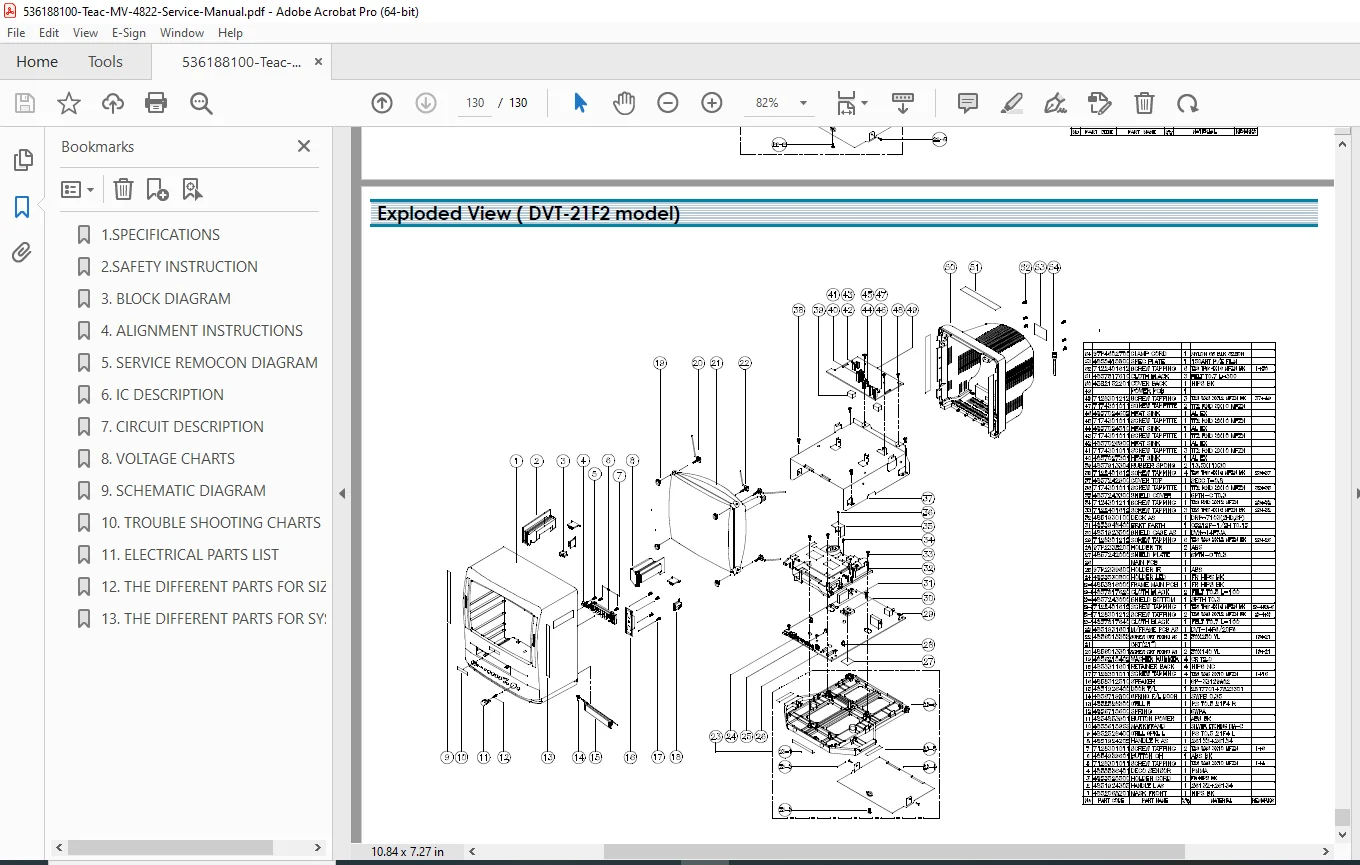Click the 10.84 x 7.27 in page size label
1360x865 pixels.
407,852
